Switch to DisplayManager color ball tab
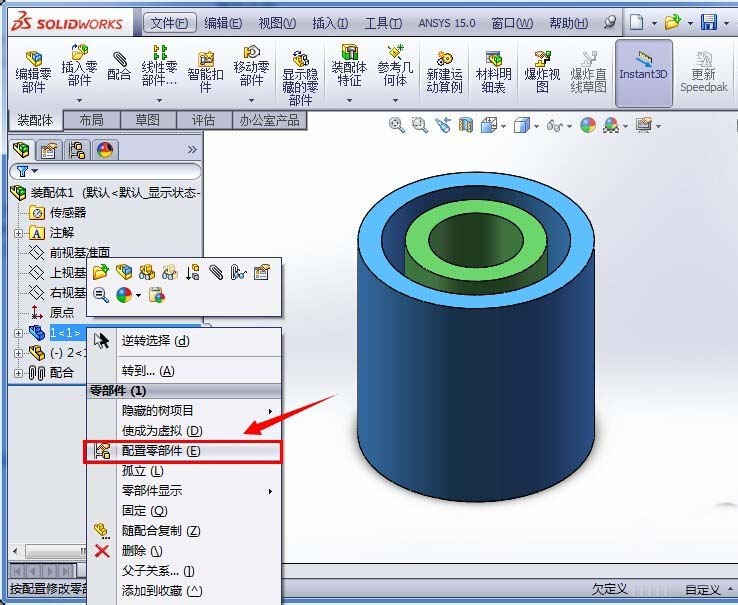Image resolution: width=738 pixels, height=605 pixels. (104, 150)
